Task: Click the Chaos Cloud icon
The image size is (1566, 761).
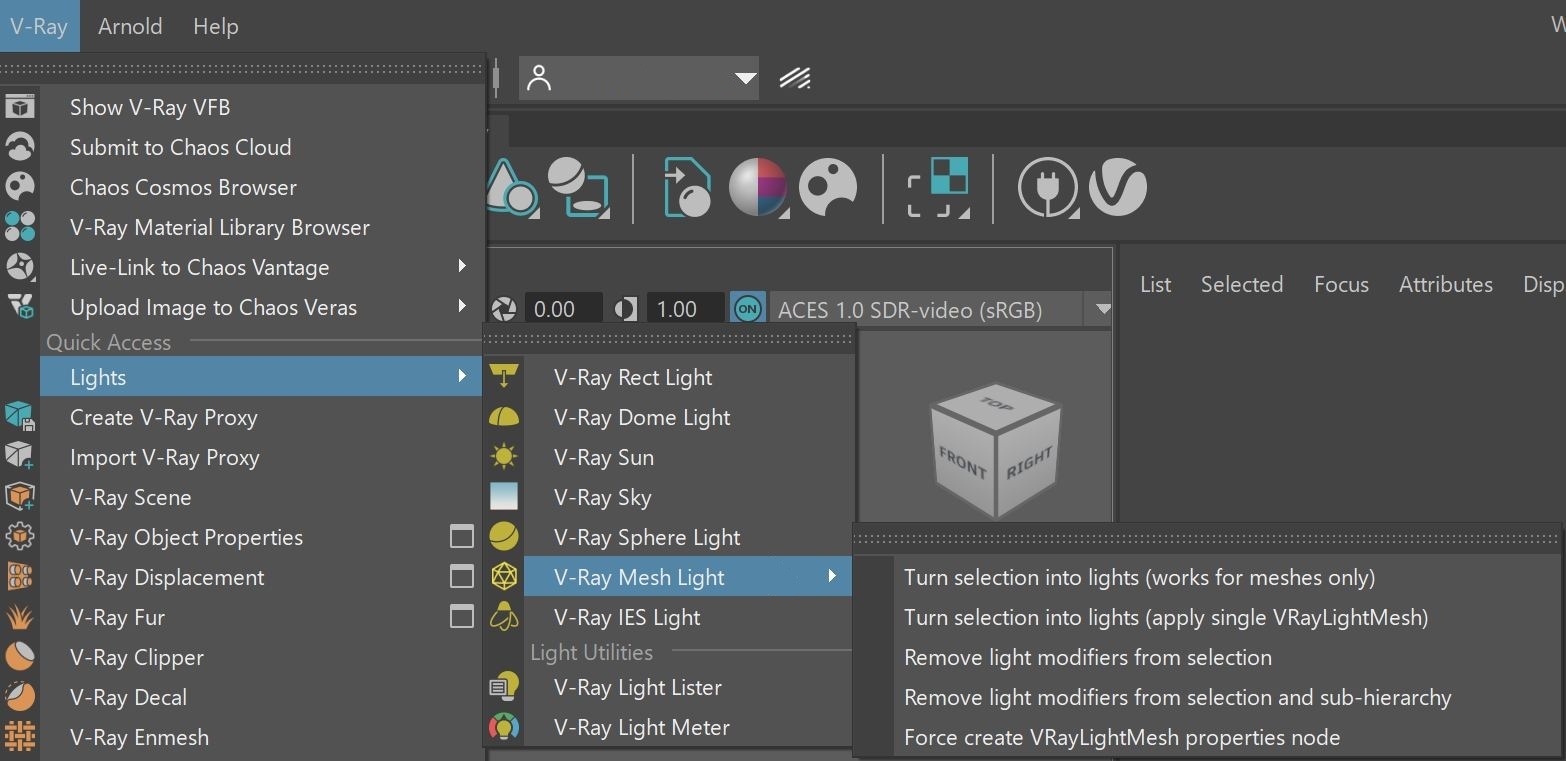Action: [20, 146]
